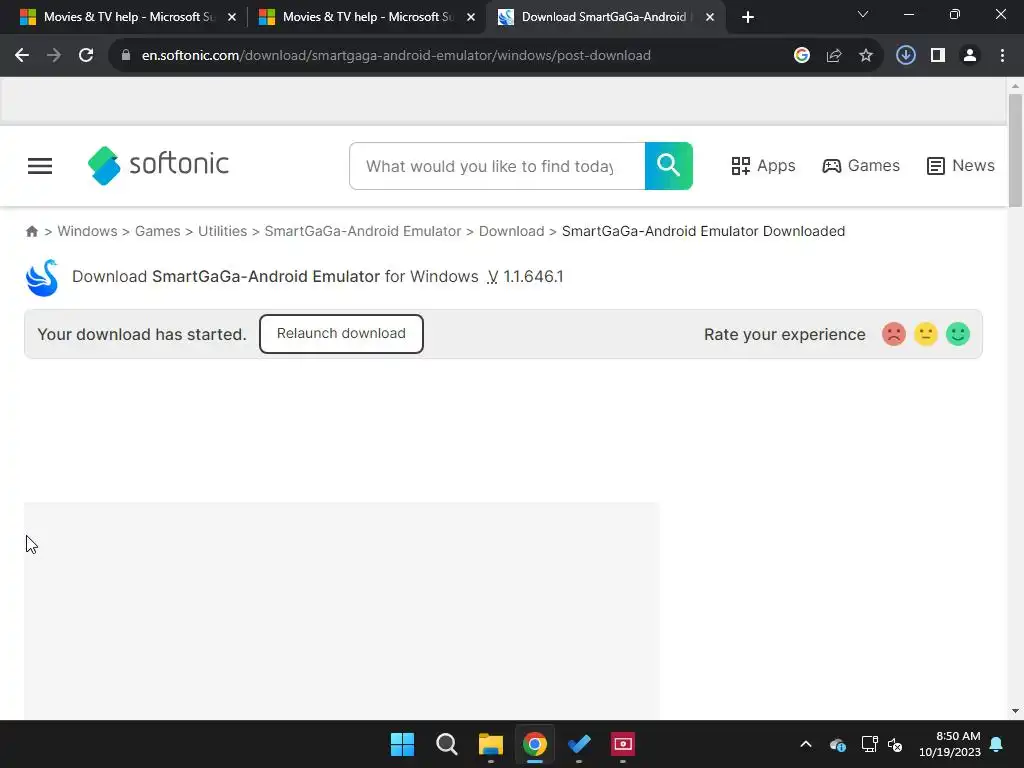This screenshot has width=1024, height=768.
Task: Open SmartGaGa-Android Emulator breadcrumb link
Action: [x=362, y=231]
